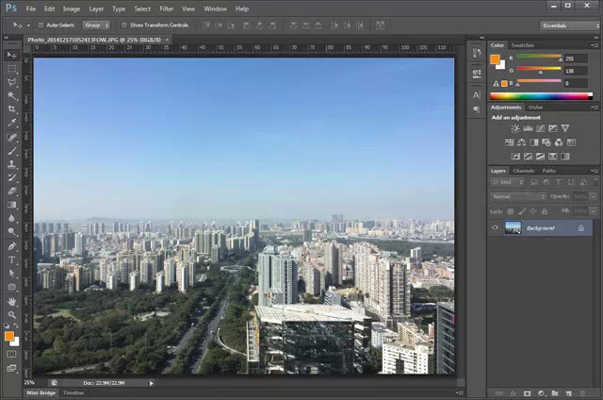Click the foreground orange swatch in toolbox
This screenshot has width=603, height=400.
click(10, 336)
